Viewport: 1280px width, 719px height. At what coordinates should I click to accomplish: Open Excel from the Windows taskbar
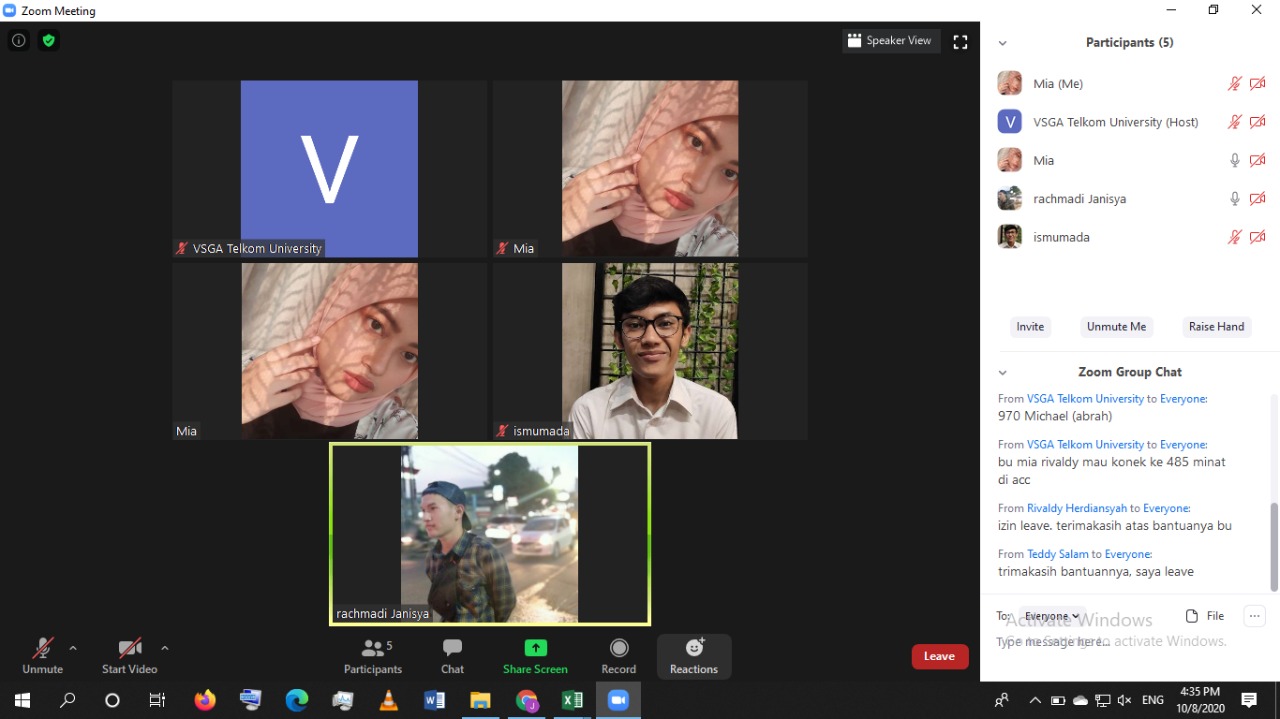(572, 701)
